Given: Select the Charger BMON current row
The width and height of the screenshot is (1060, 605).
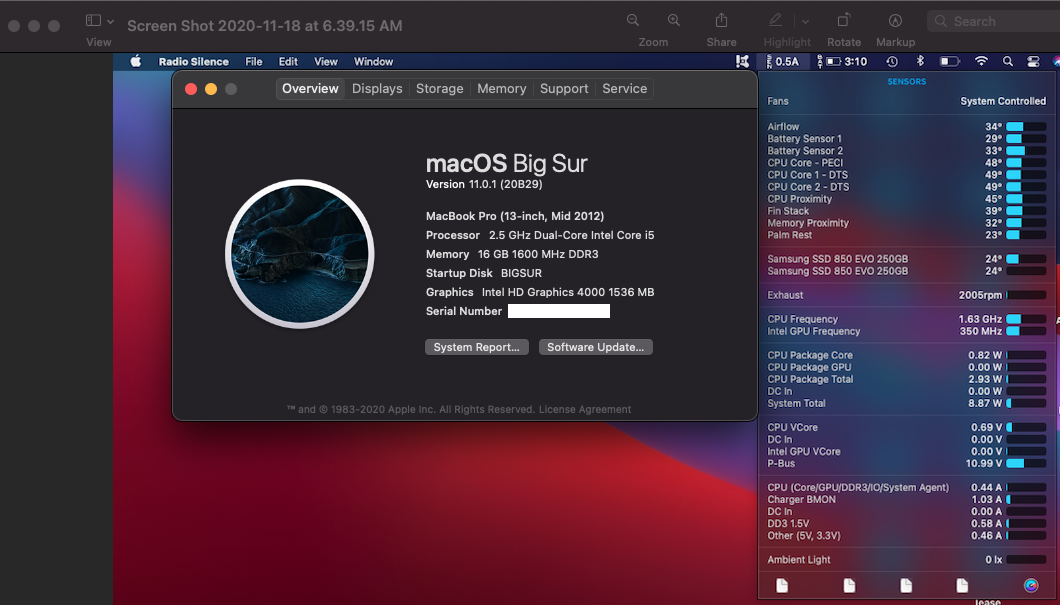Looking at the screenshot, I should [907, 500].
